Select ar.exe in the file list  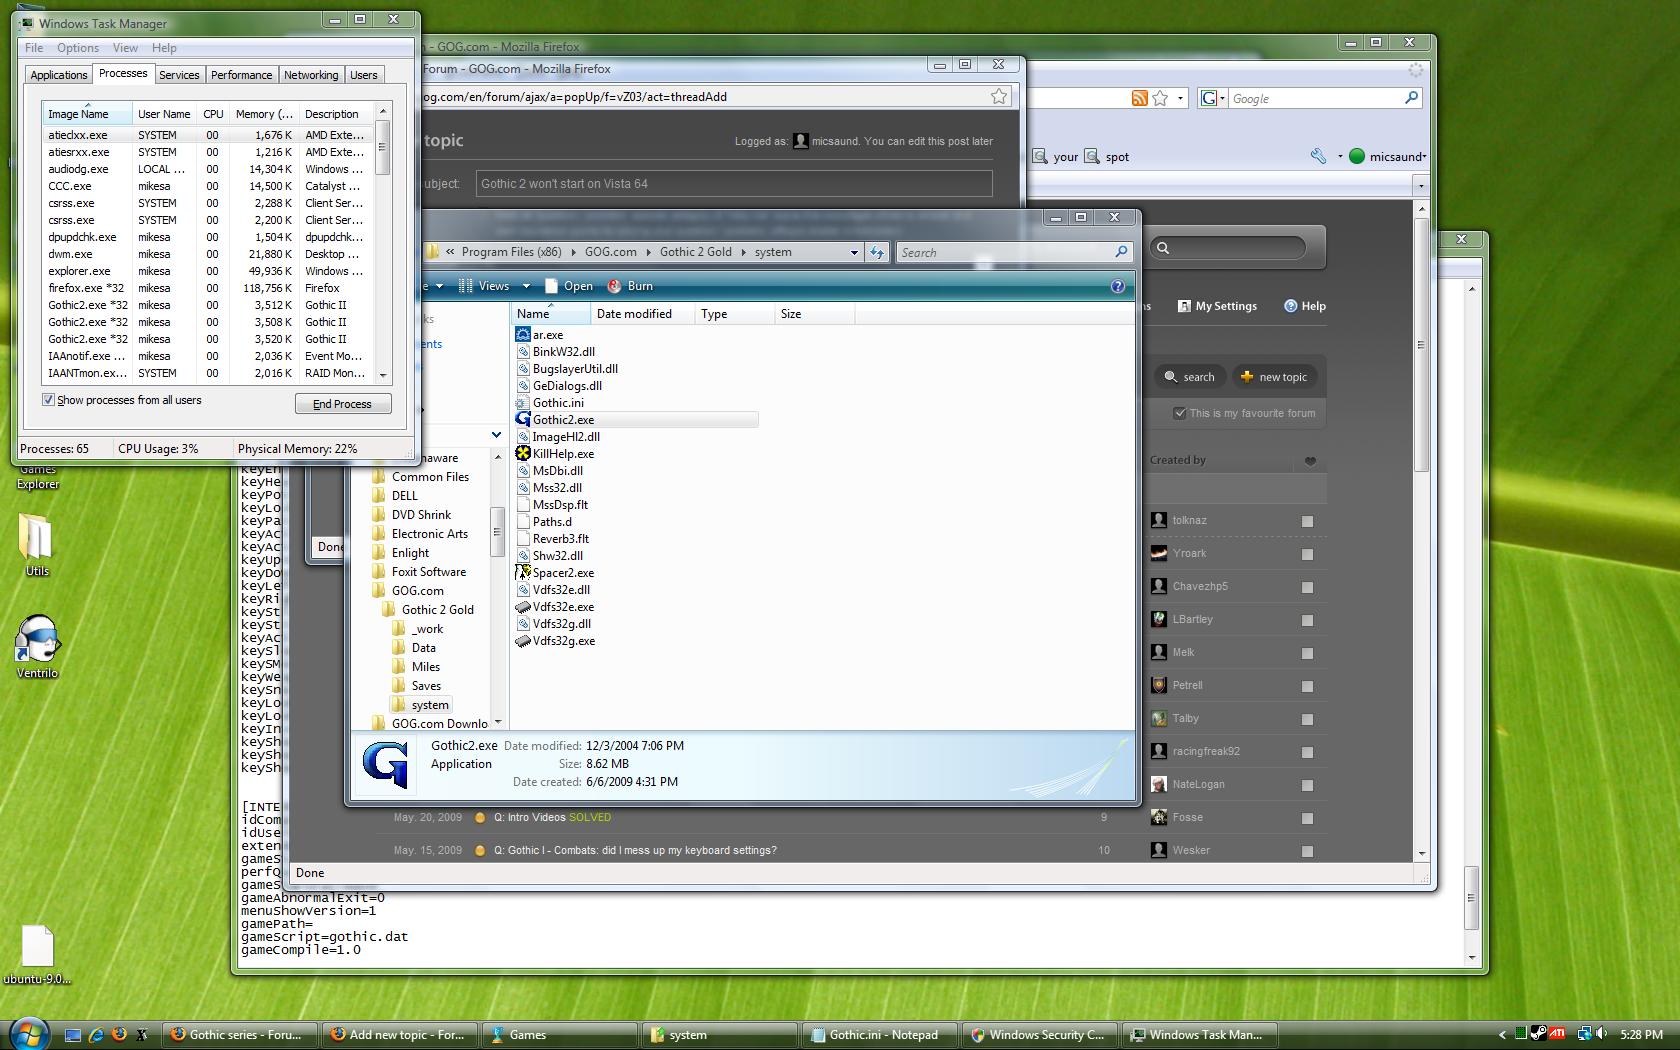(x=548, y=335)
